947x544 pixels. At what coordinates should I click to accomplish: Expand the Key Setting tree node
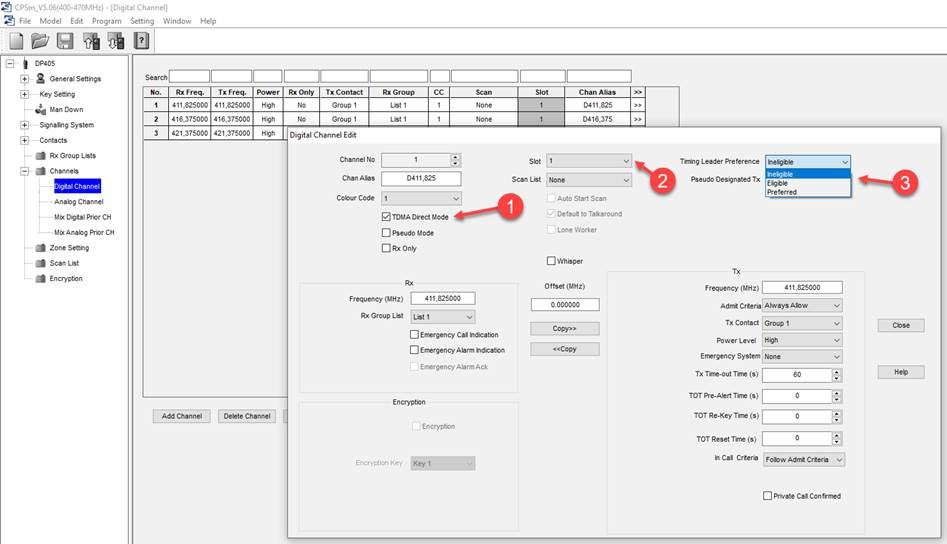[x=24, y=94]
